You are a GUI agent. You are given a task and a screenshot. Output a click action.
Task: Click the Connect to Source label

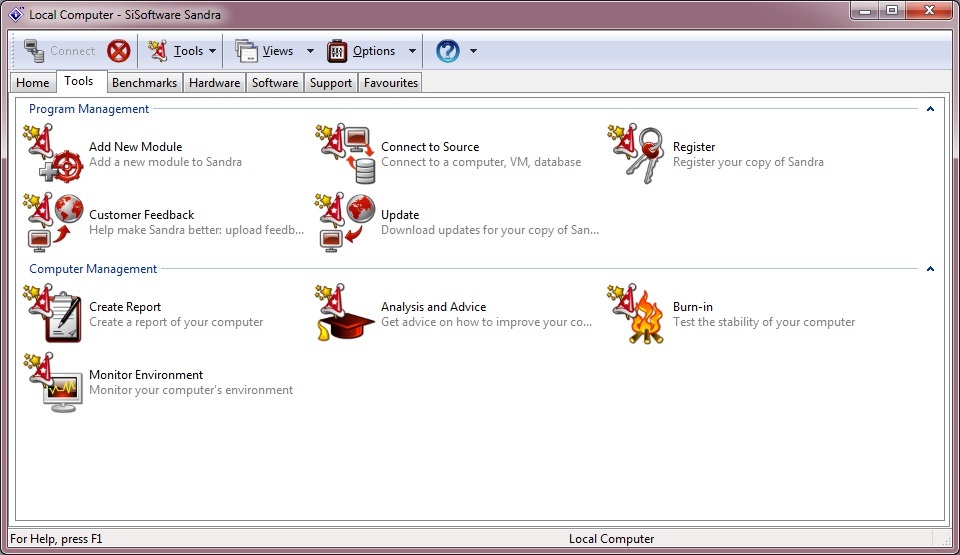pos(430,147)
